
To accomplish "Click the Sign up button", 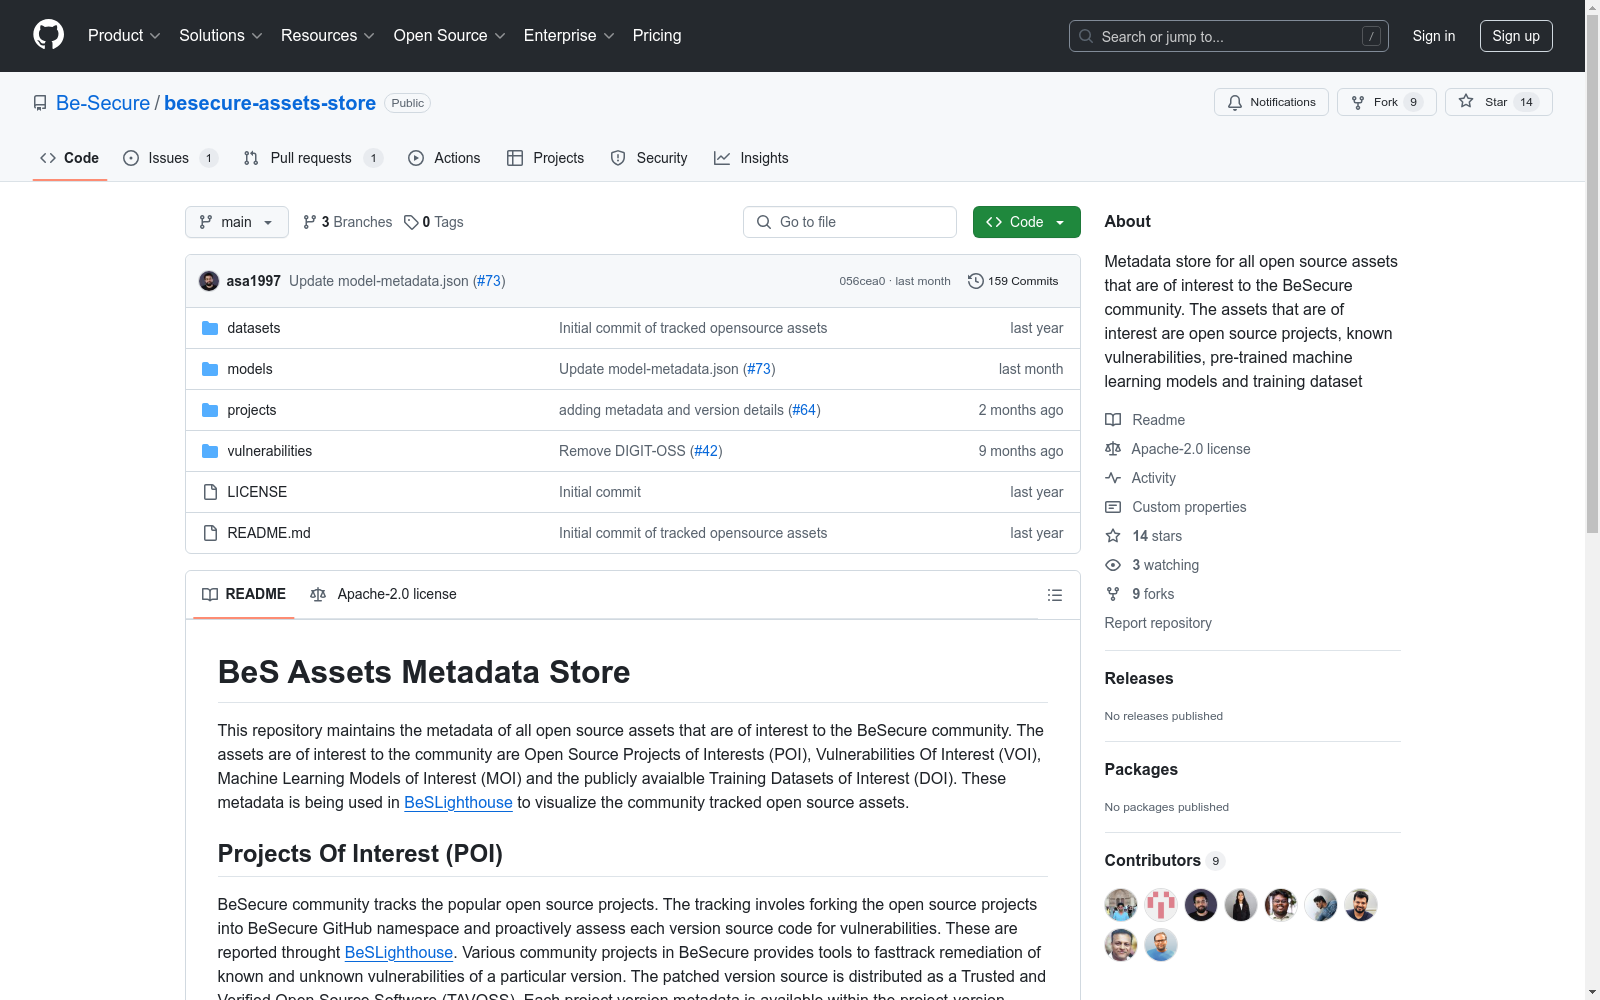I will tap(1516, 36).
